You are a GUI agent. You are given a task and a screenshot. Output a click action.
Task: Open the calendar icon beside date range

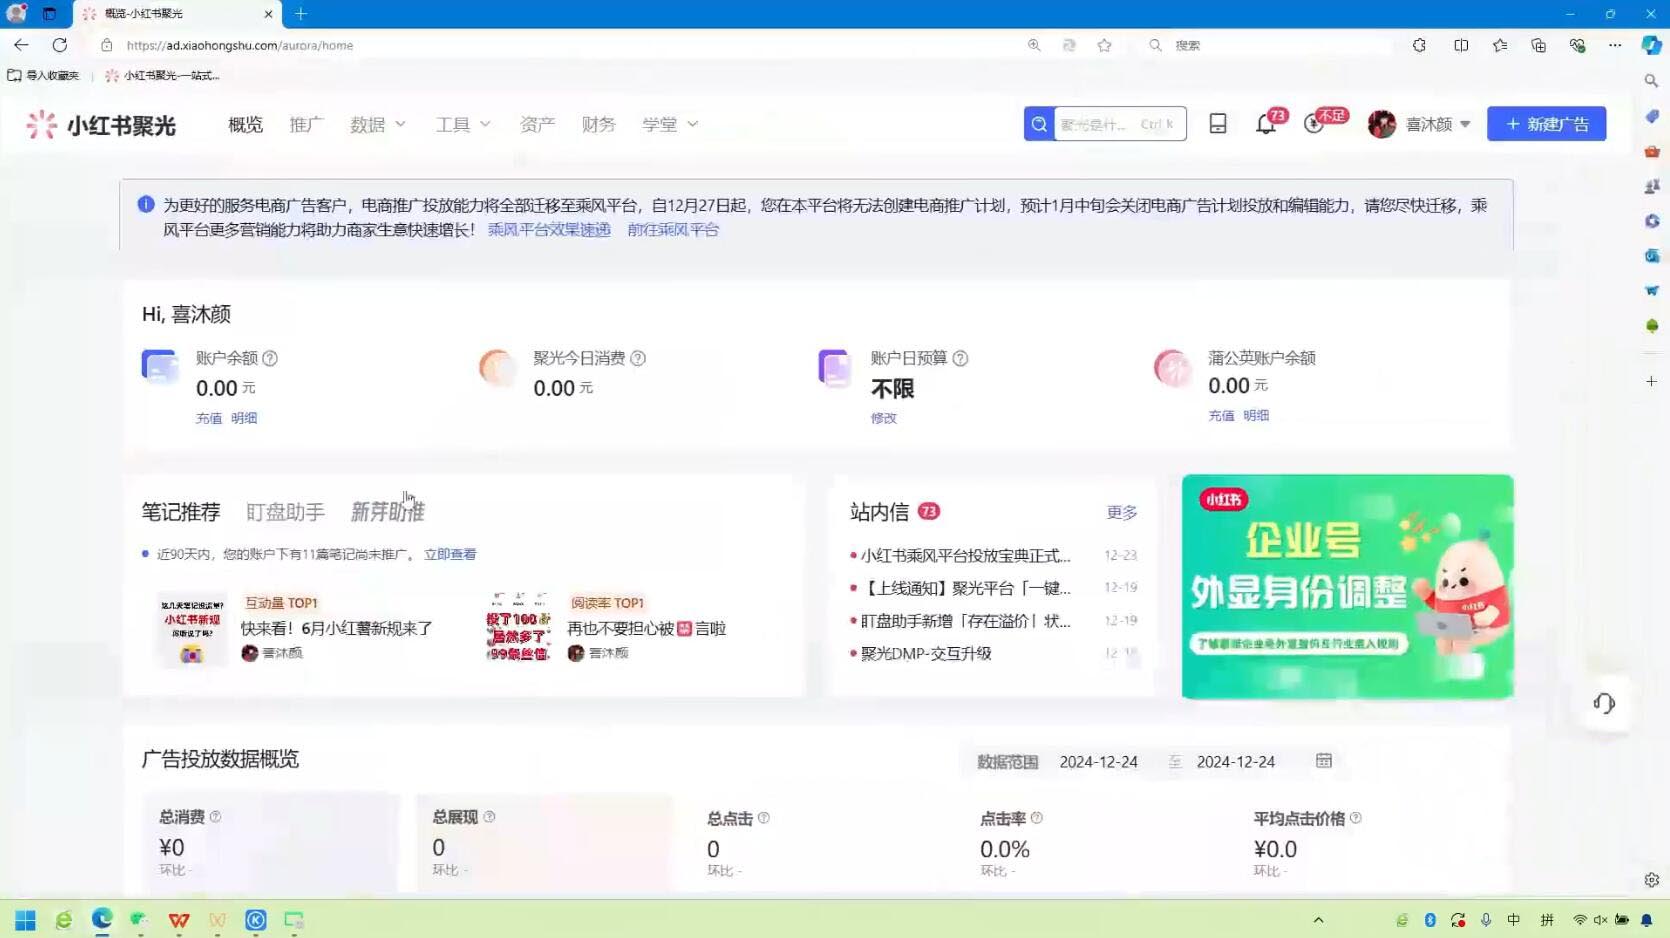pyautogui.click(x=1323, y=761)
